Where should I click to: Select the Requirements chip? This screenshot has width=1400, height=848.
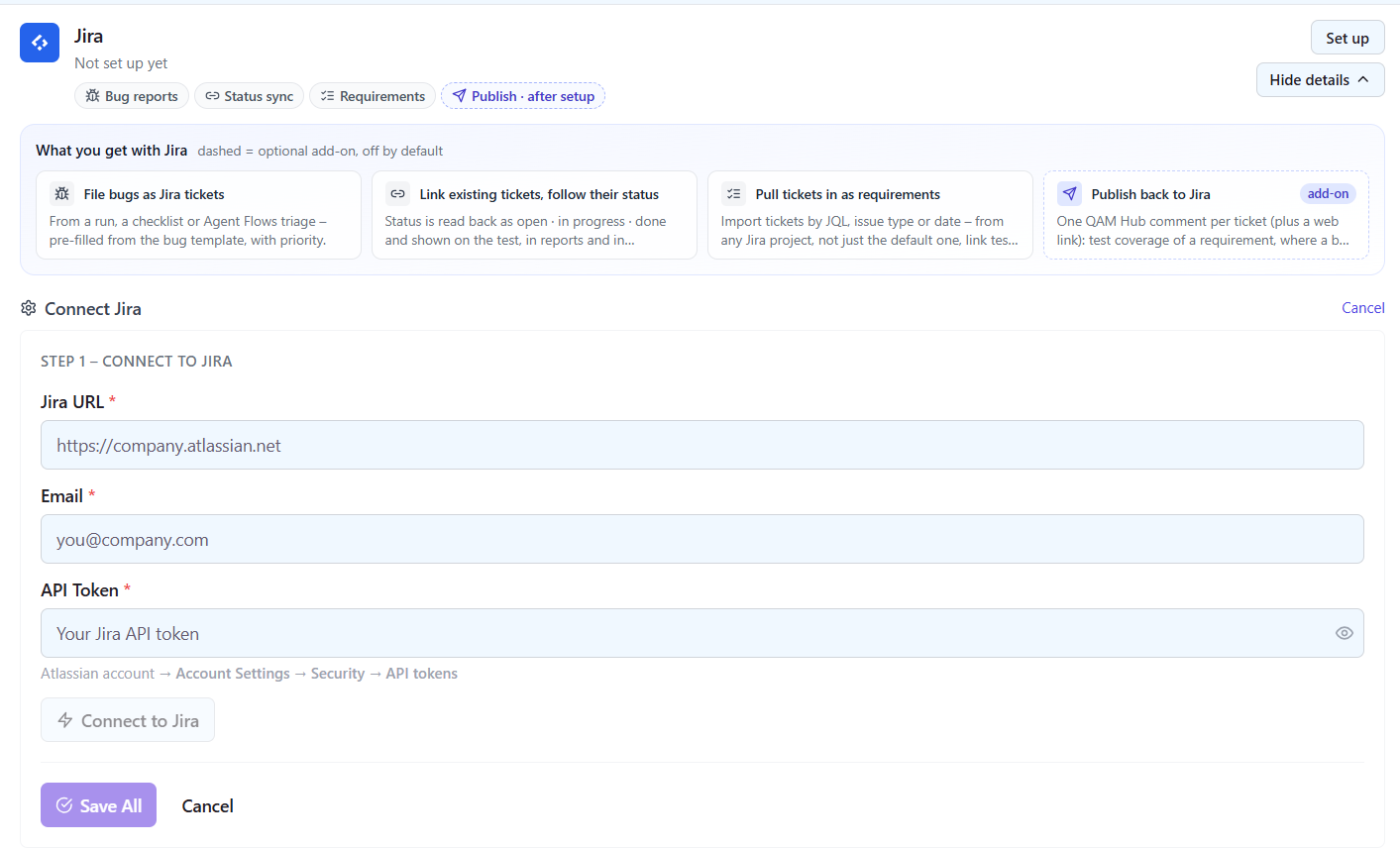click(x=373, y=96)
